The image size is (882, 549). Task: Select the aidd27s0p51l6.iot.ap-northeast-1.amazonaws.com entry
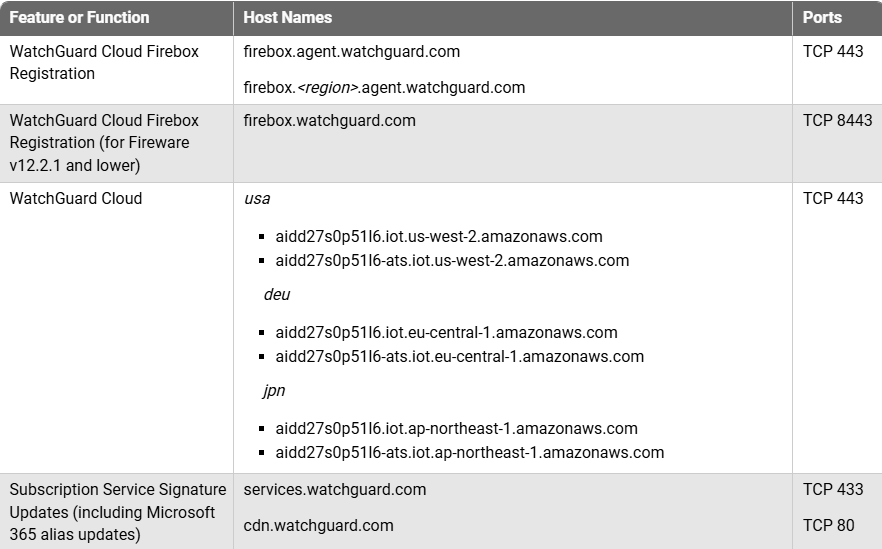[456, 429]
